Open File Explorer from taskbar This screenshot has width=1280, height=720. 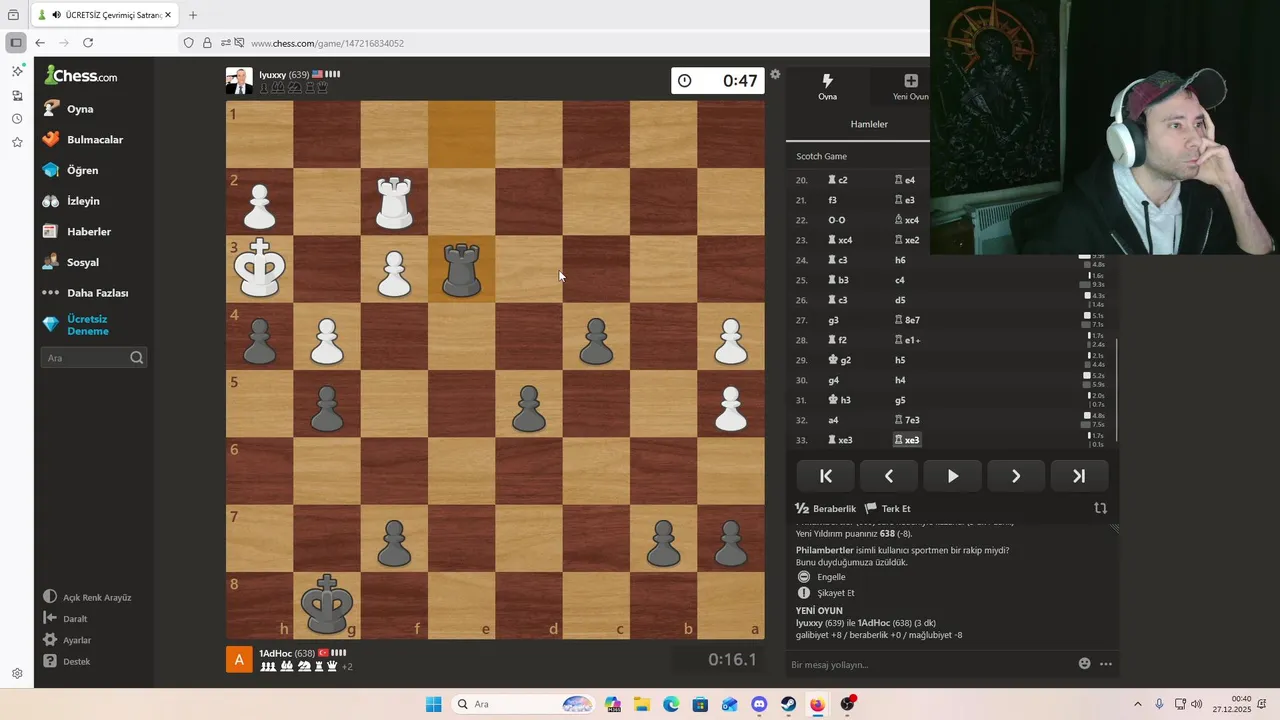click(x=641, y=704)
